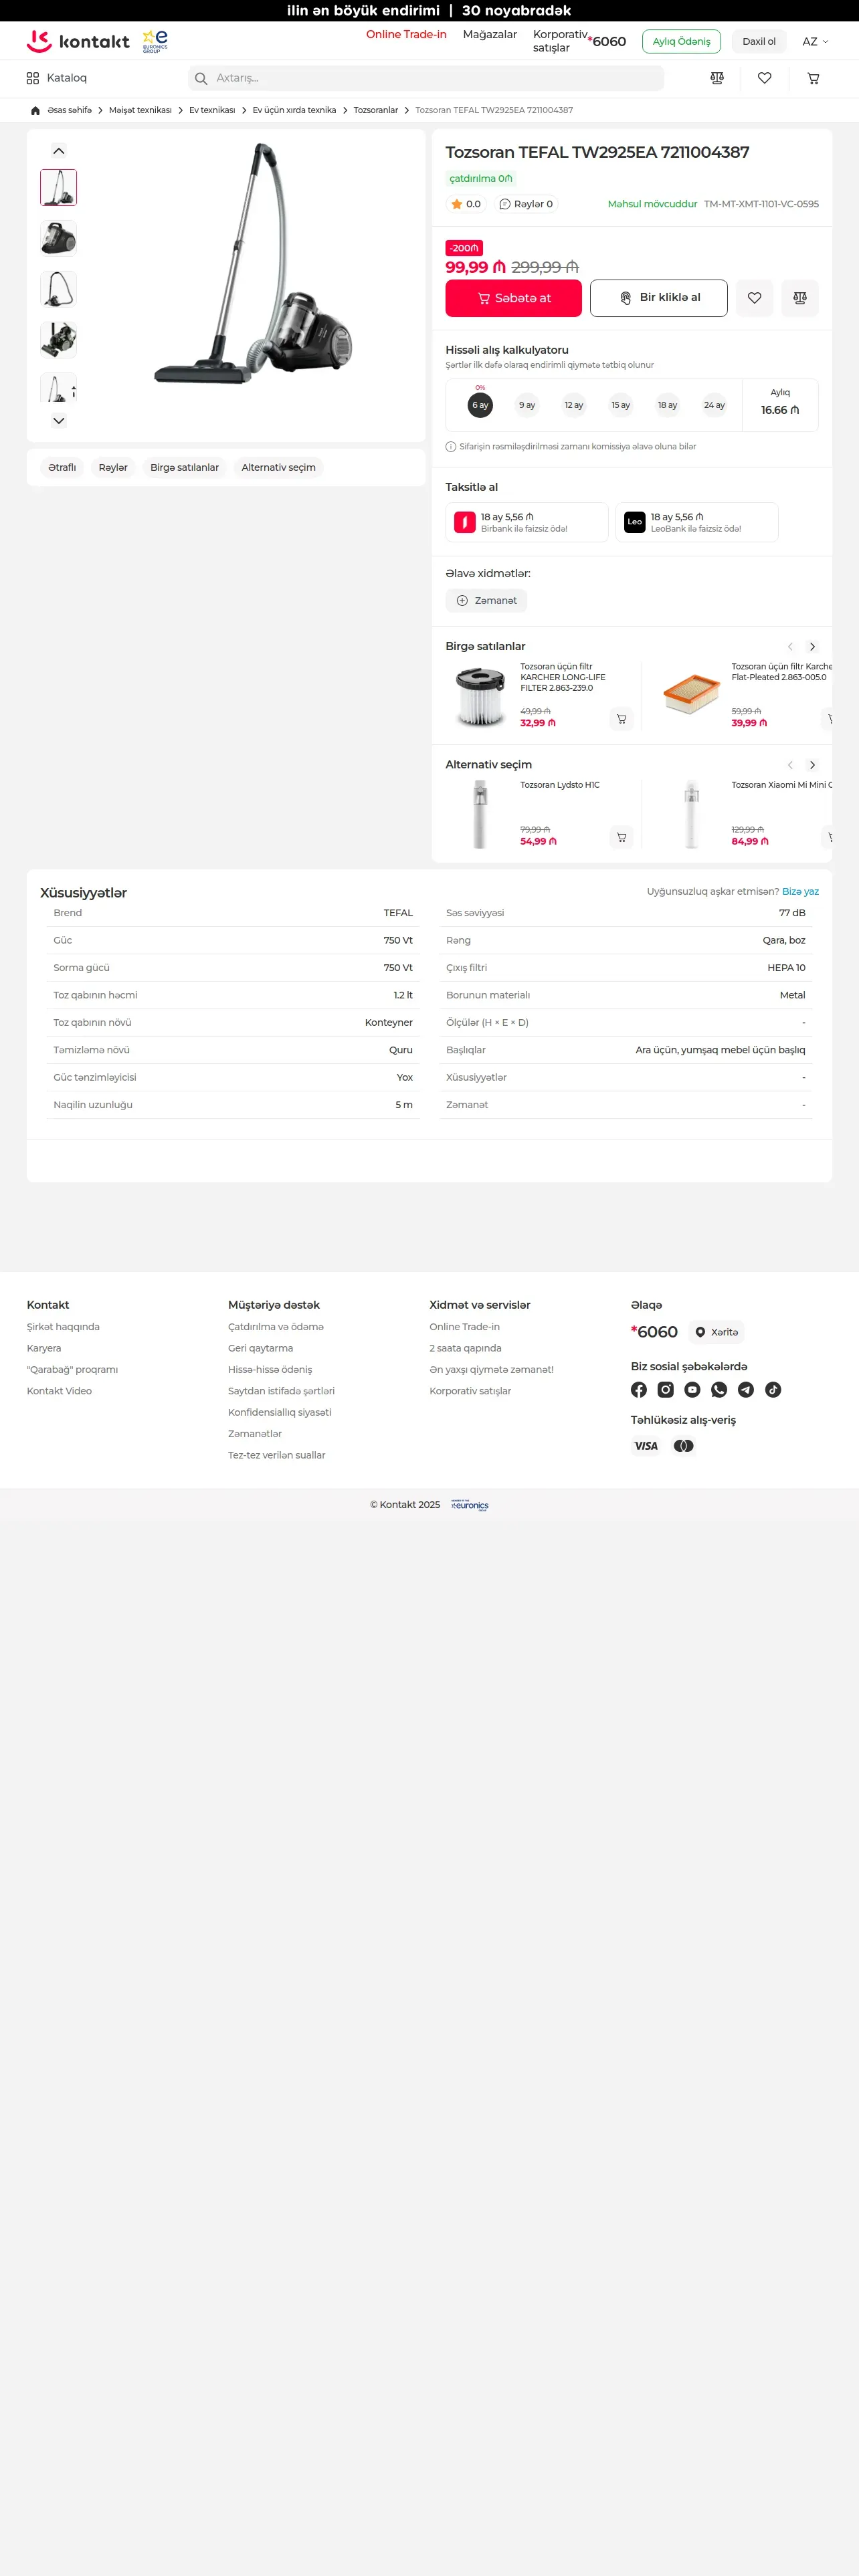Switch to the Birgə satılanlar tab
The height and width of the screenshot is (2576, 859).
[x=184, y=468]
